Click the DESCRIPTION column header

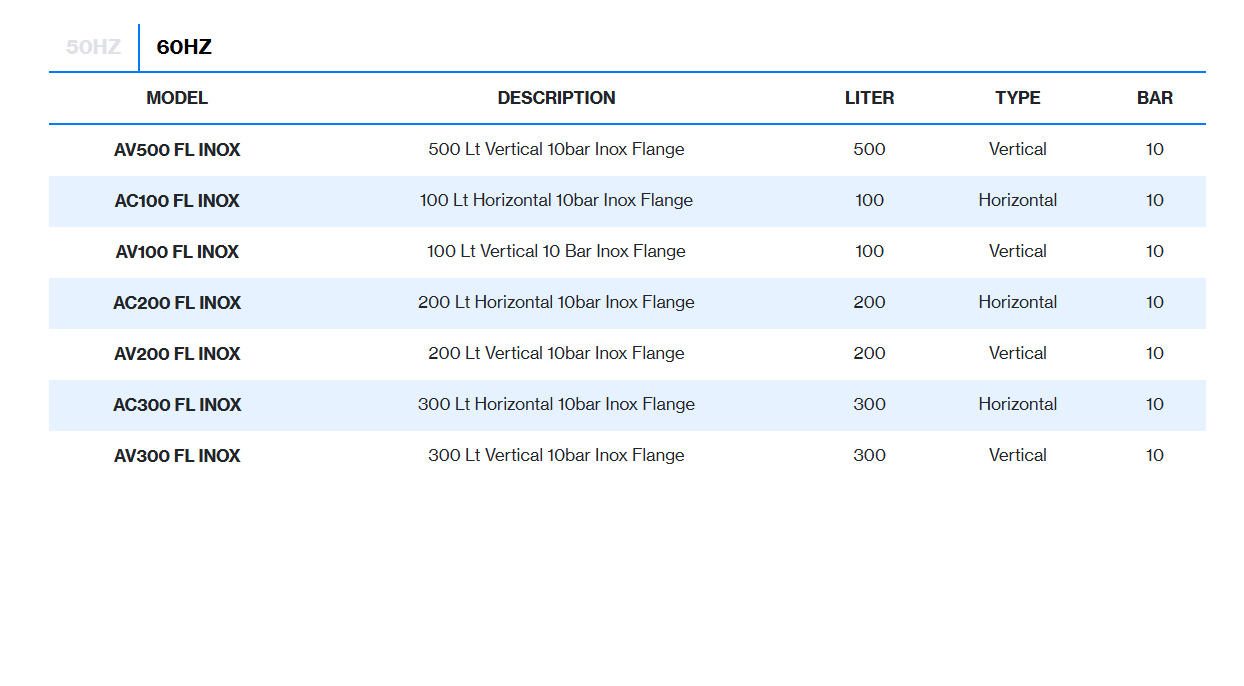click(x=556, y=98)
